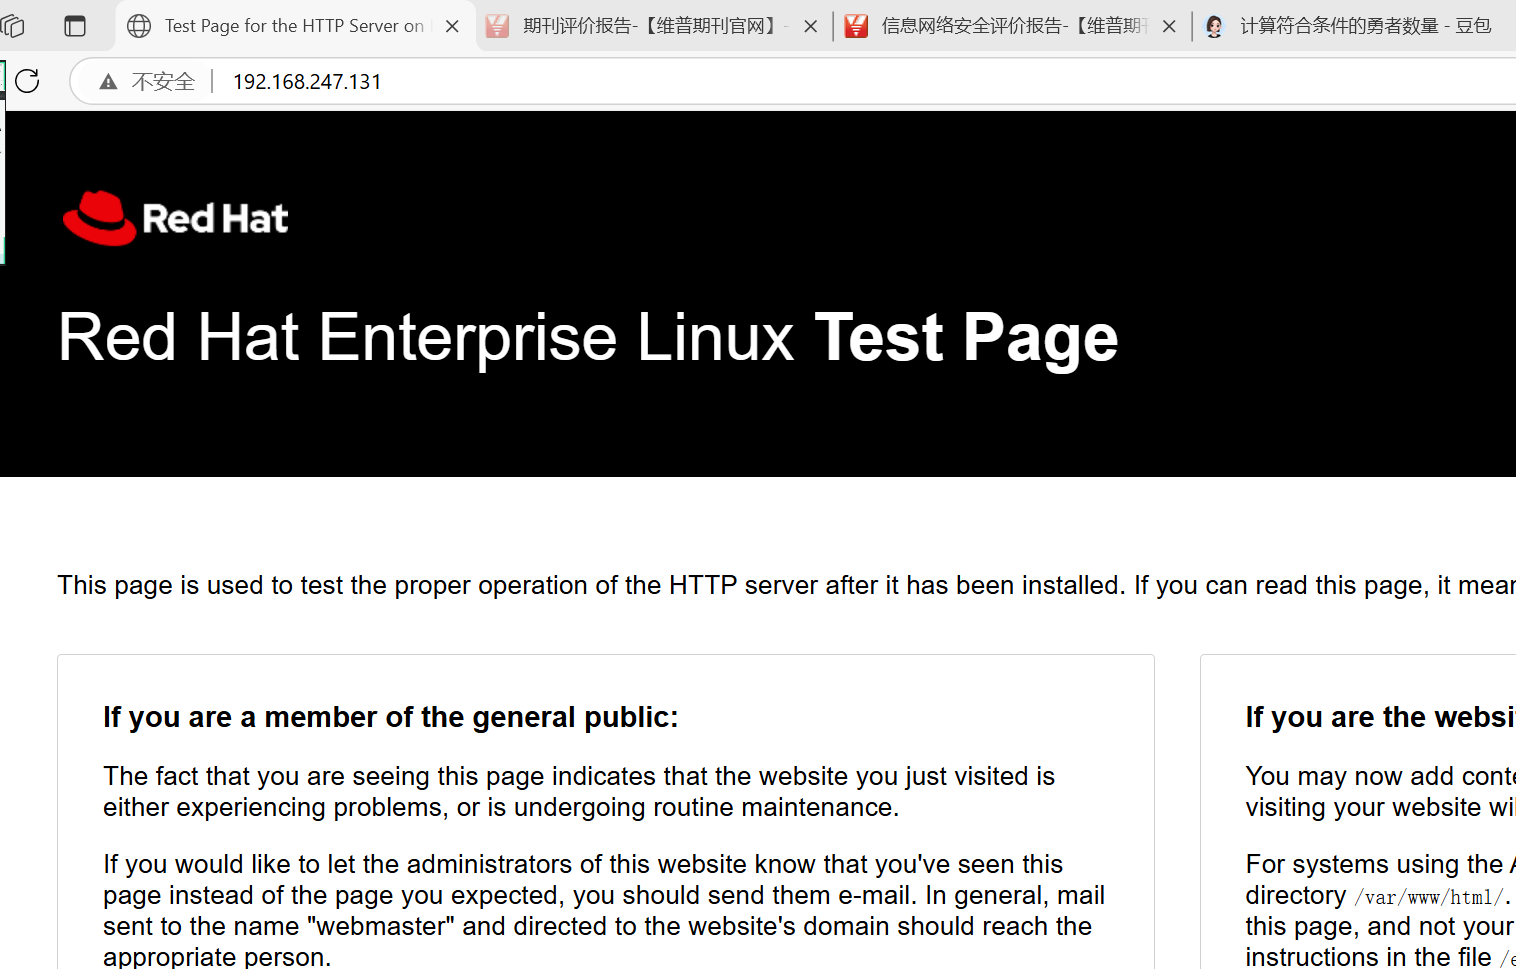1516x969 pixels.
Task: Click the globe favicon on Test Page tab
Action: tap(139, 26)
